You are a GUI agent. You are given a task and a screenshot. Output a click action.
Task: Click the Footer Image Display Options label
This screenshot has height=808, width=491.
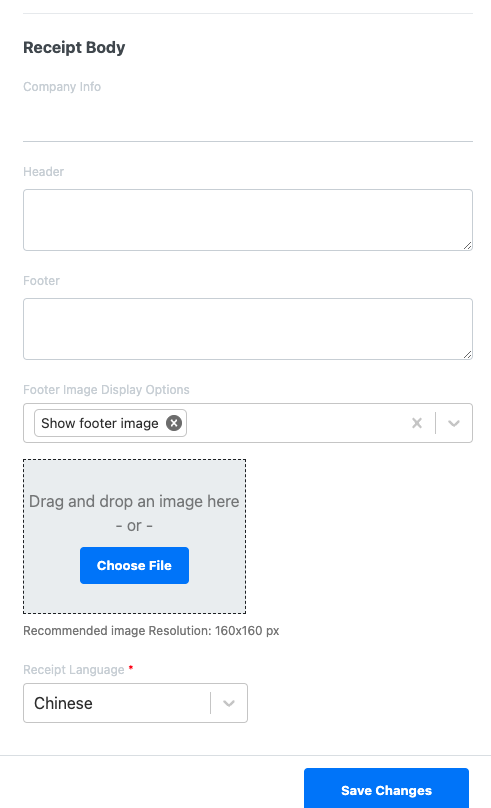click(x=106, y=390)
